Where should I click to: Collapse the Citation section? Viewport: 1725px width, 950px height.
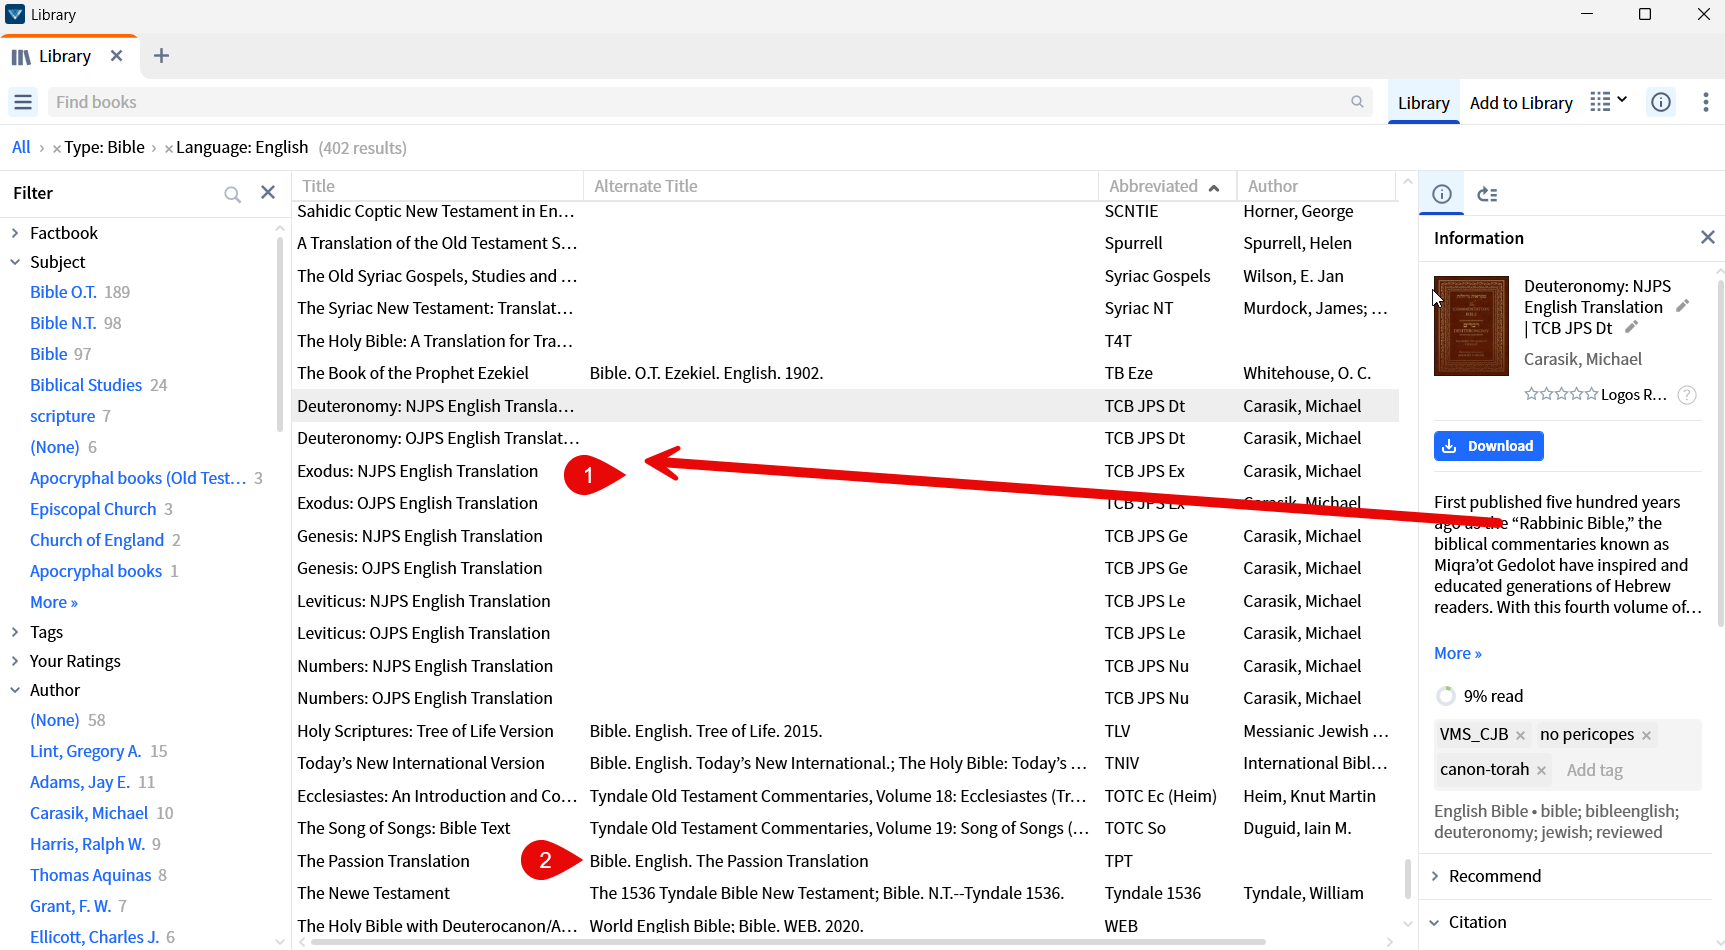(1435, 922)
